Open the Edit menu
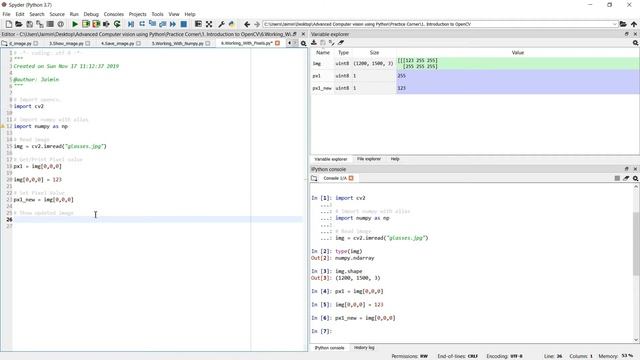This screenshot has height=360, width=640. coord(20,14)
